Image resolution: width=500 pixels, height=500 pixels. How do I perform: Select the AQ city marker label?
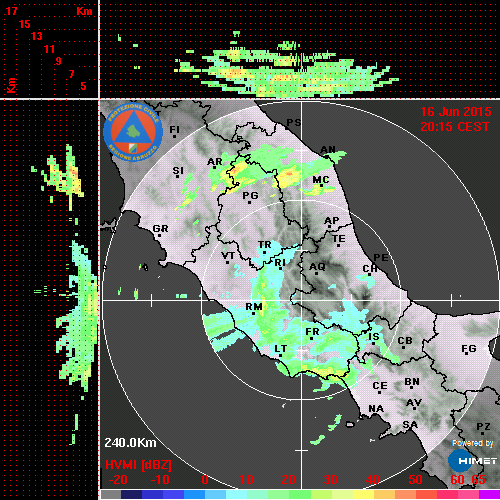point(317,267)
